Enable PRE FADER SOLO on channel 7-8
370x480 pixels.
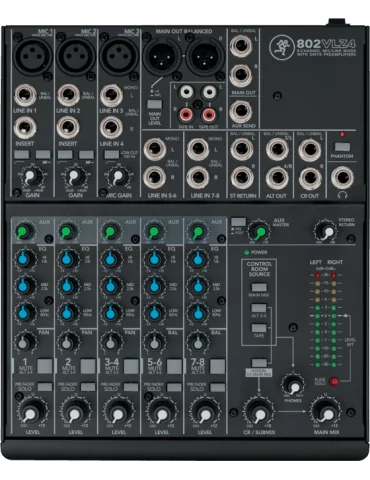point(217,387)
